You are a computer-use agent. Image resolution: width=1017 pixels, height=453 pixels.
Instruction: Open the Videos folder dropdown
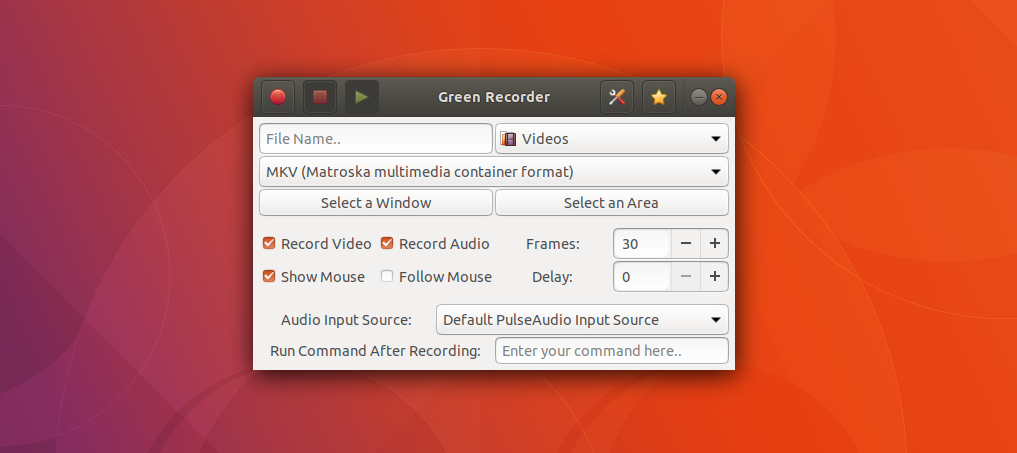pyautogui.click(x=612, y=139)
